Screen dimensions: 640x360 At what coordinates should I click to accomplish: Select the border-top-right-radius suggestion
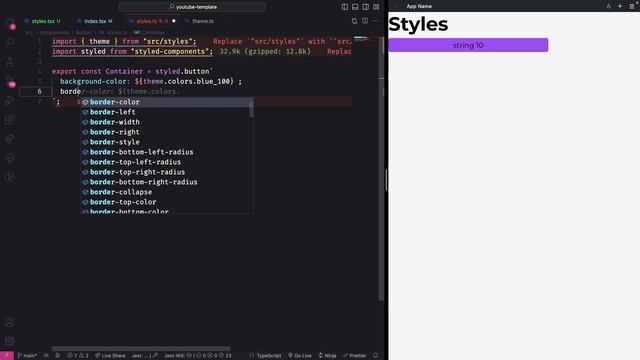(x=167, y=172)
